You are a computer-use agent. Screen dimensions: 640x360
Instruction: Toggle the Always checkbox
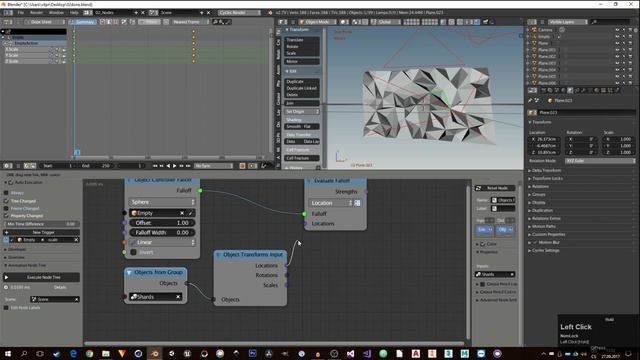tap(6, 193)
